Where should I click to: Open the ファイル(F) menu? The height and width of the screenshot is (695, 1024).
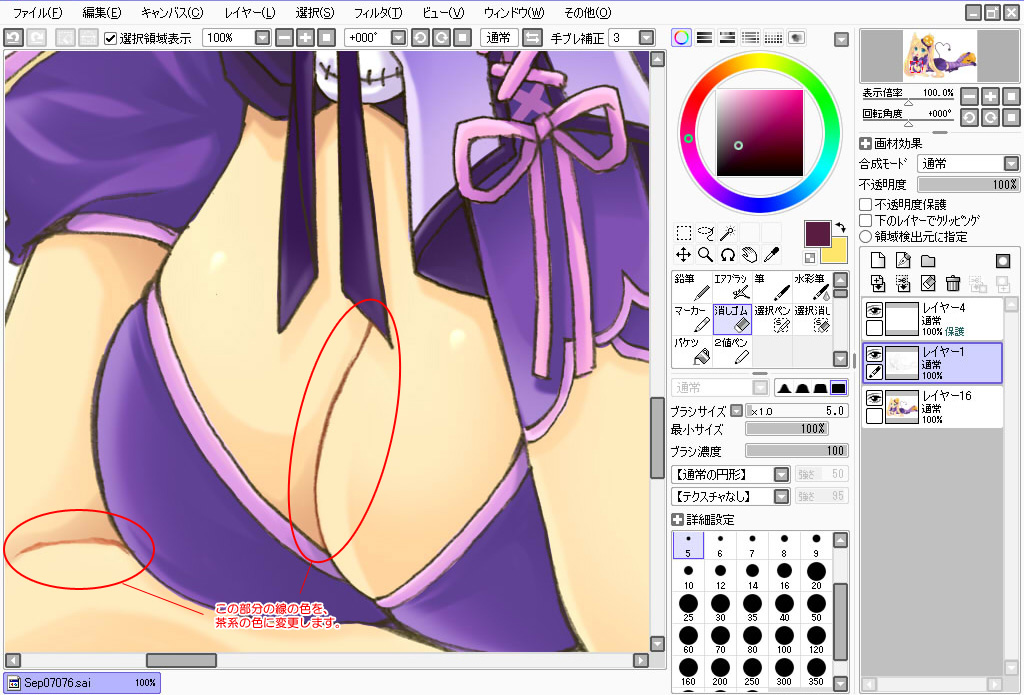[37, 12]
